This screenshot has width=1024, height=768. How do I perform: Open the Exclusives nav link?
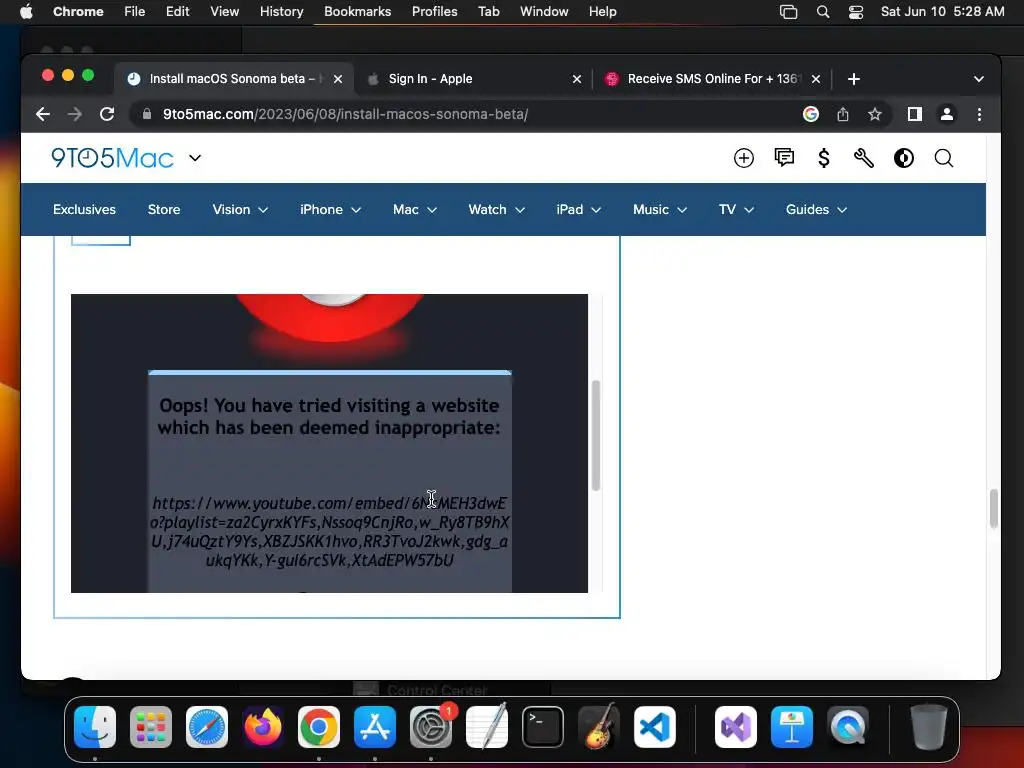coord(84,210)
